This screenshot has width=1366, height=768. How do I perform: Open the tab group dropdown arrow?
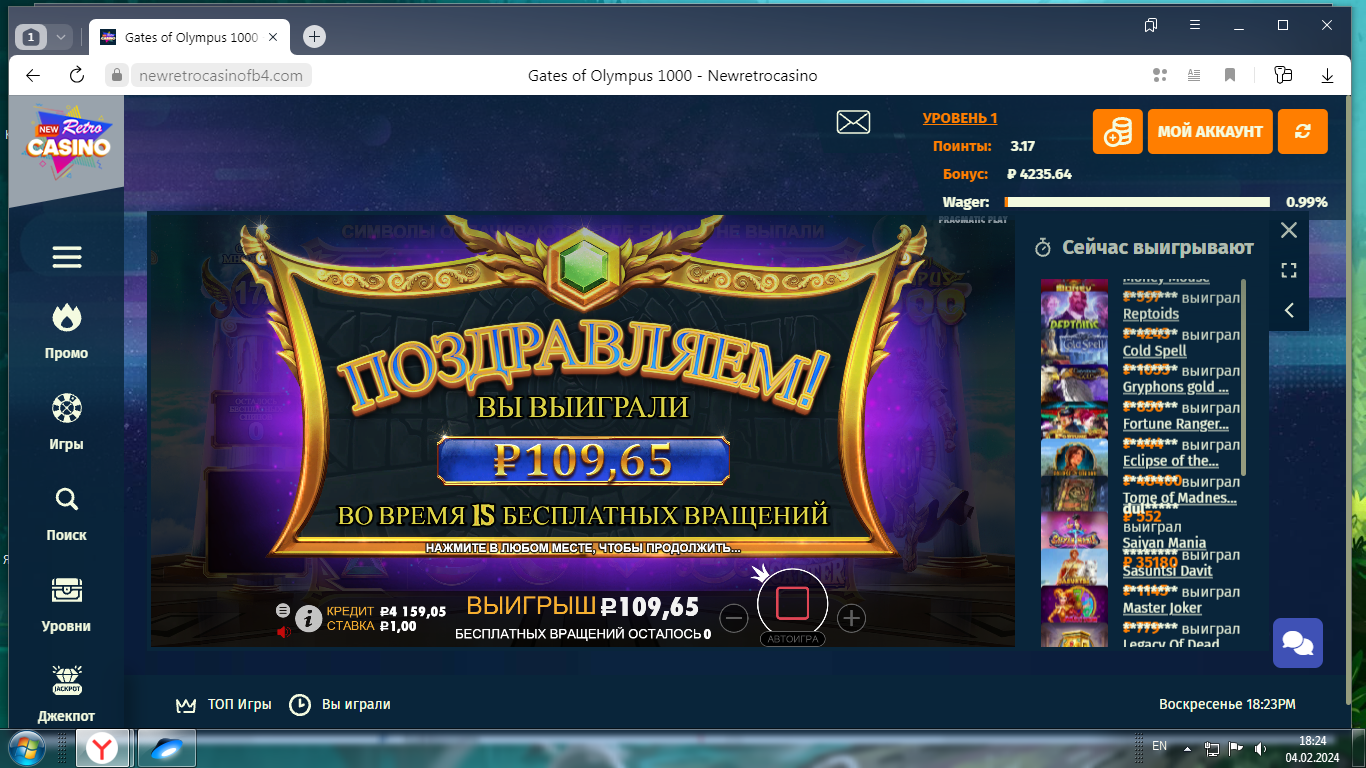[61, 37]
